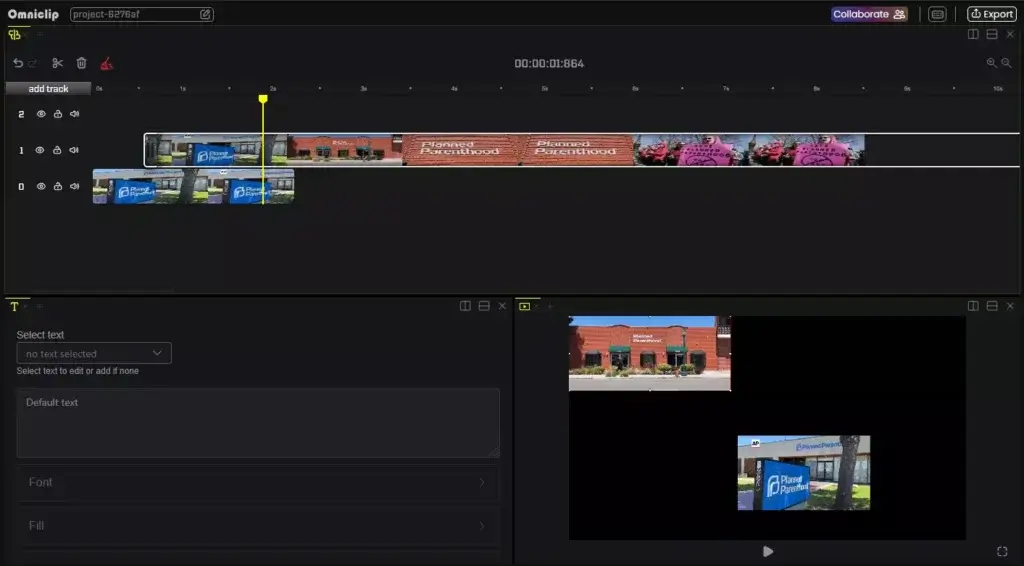
Task: Add a tab next to the preview tab
Action: 550,306
